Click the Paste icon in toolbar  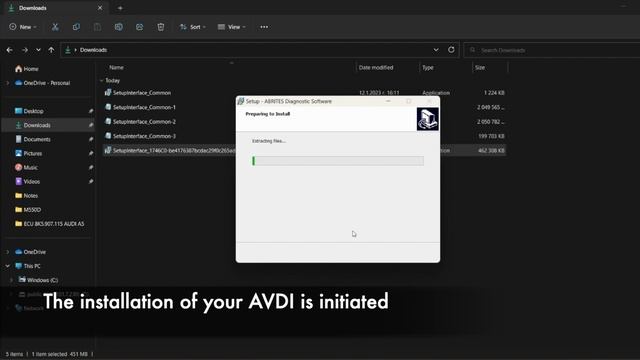pyautogui.click(x=97, y=27)
